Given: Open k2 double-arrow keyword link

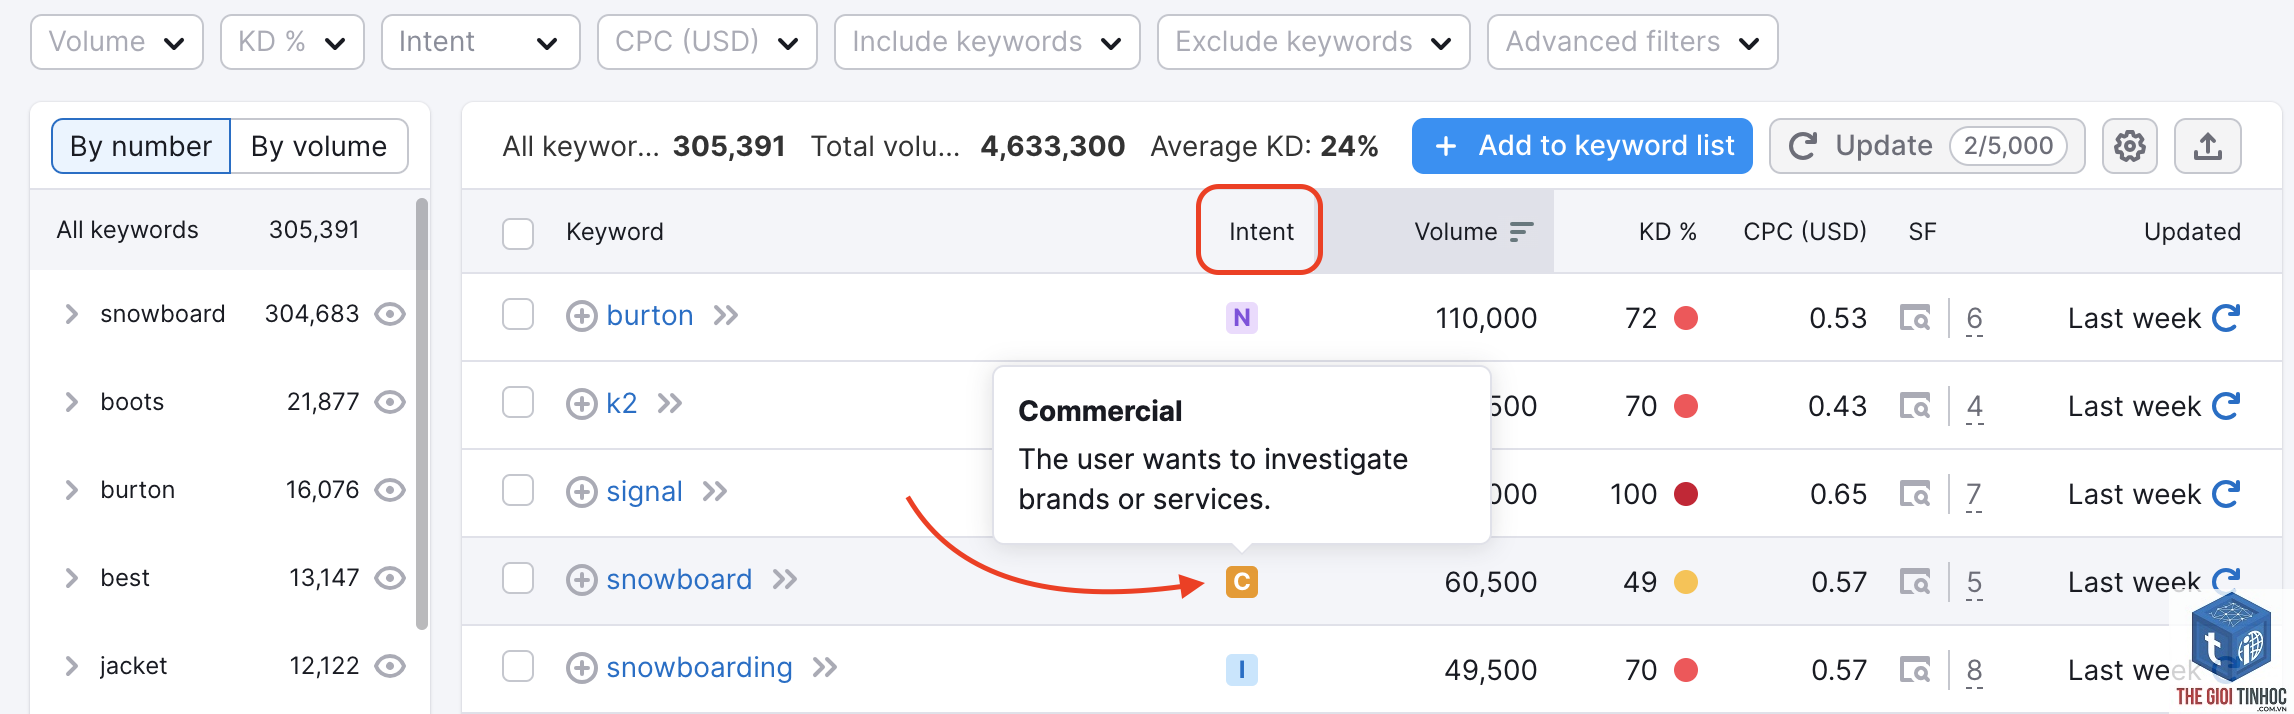Looking at the screenshot, I should pos(670,404).
